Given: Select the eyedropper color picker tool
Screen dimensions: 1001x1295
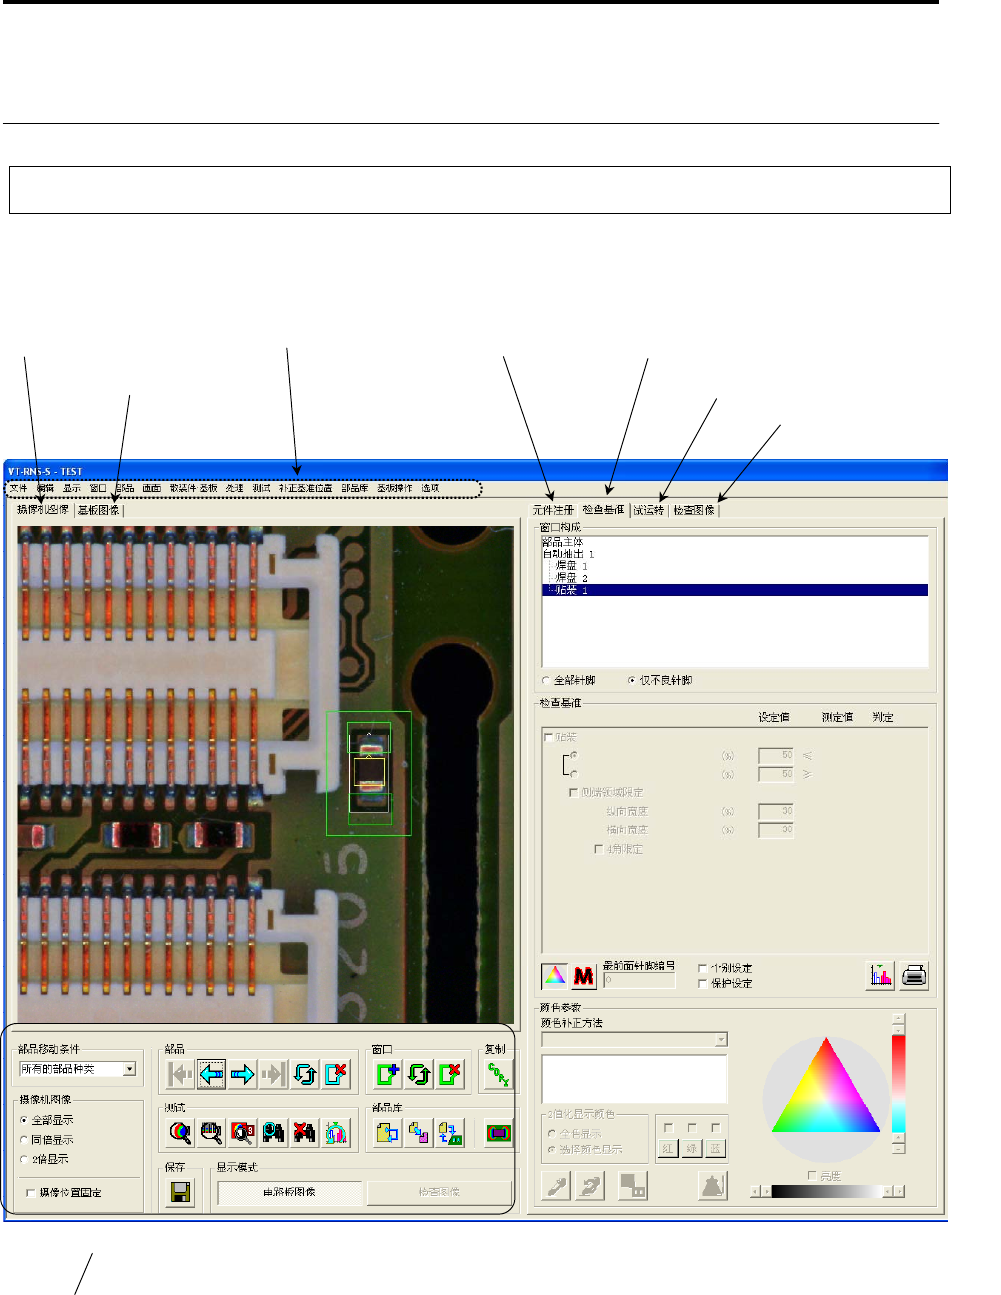Looking at the screenshot, I should coord(555,1186).
